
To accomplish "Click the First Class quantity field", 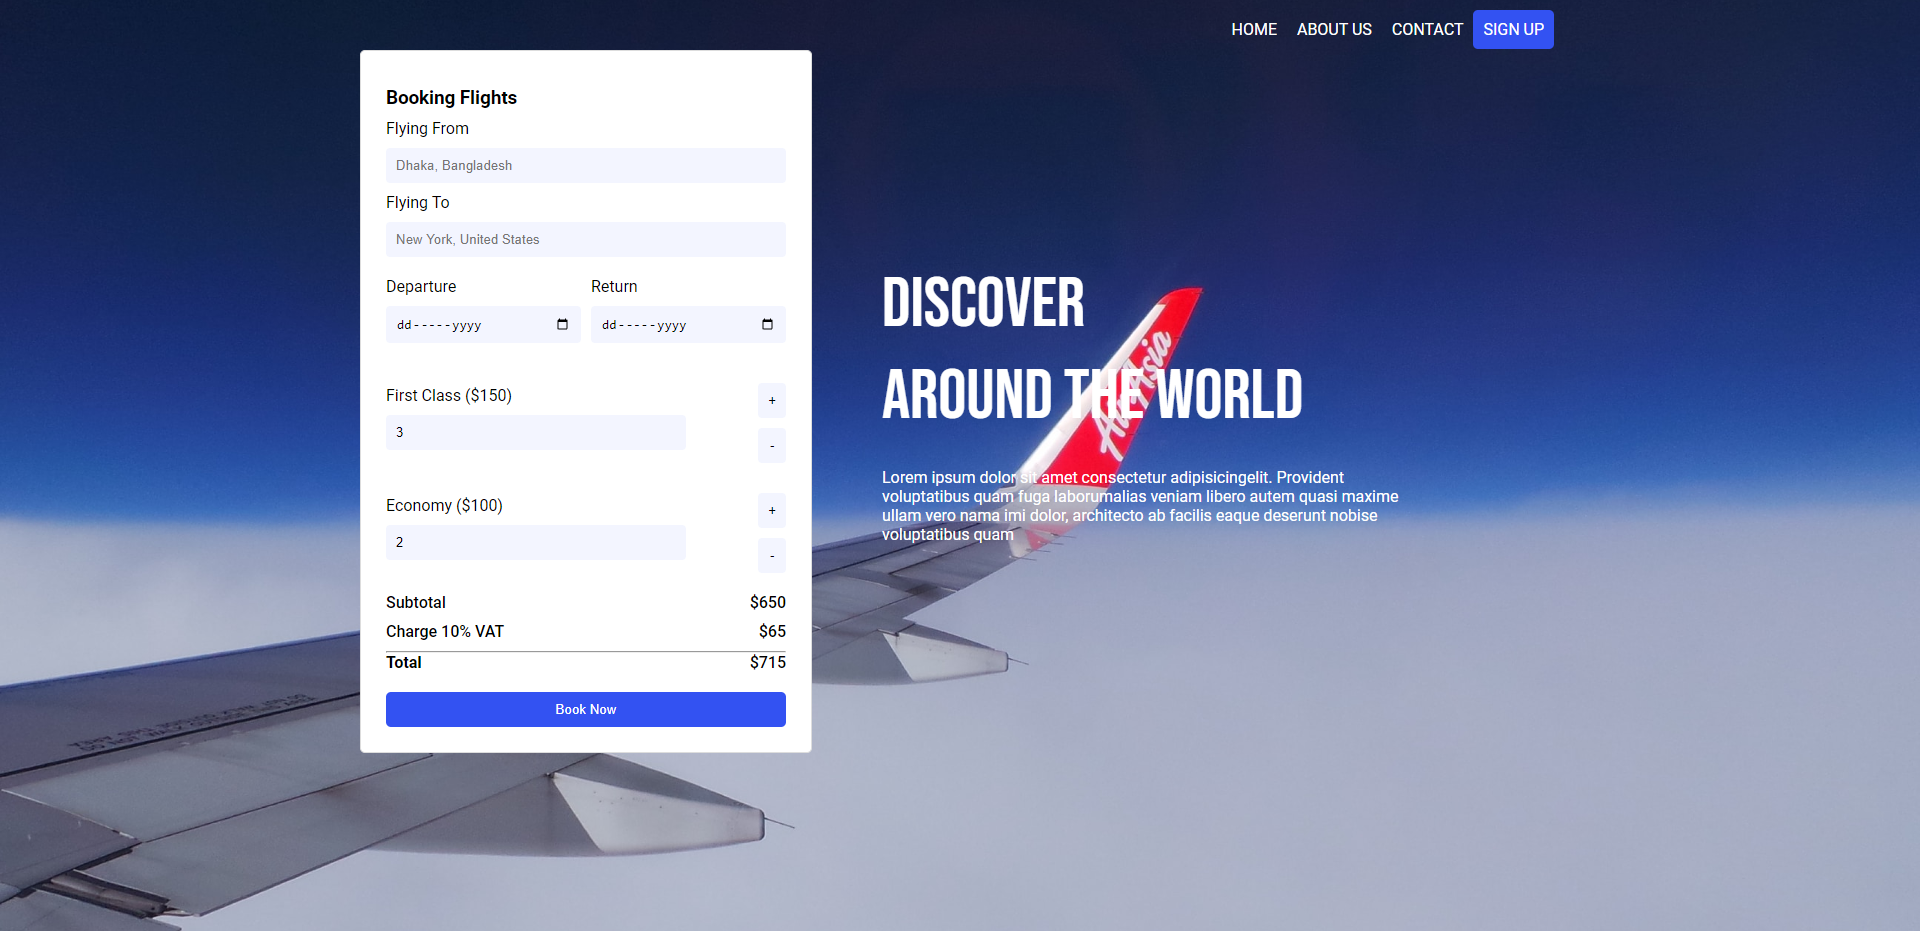I will [x=535, y=432].
